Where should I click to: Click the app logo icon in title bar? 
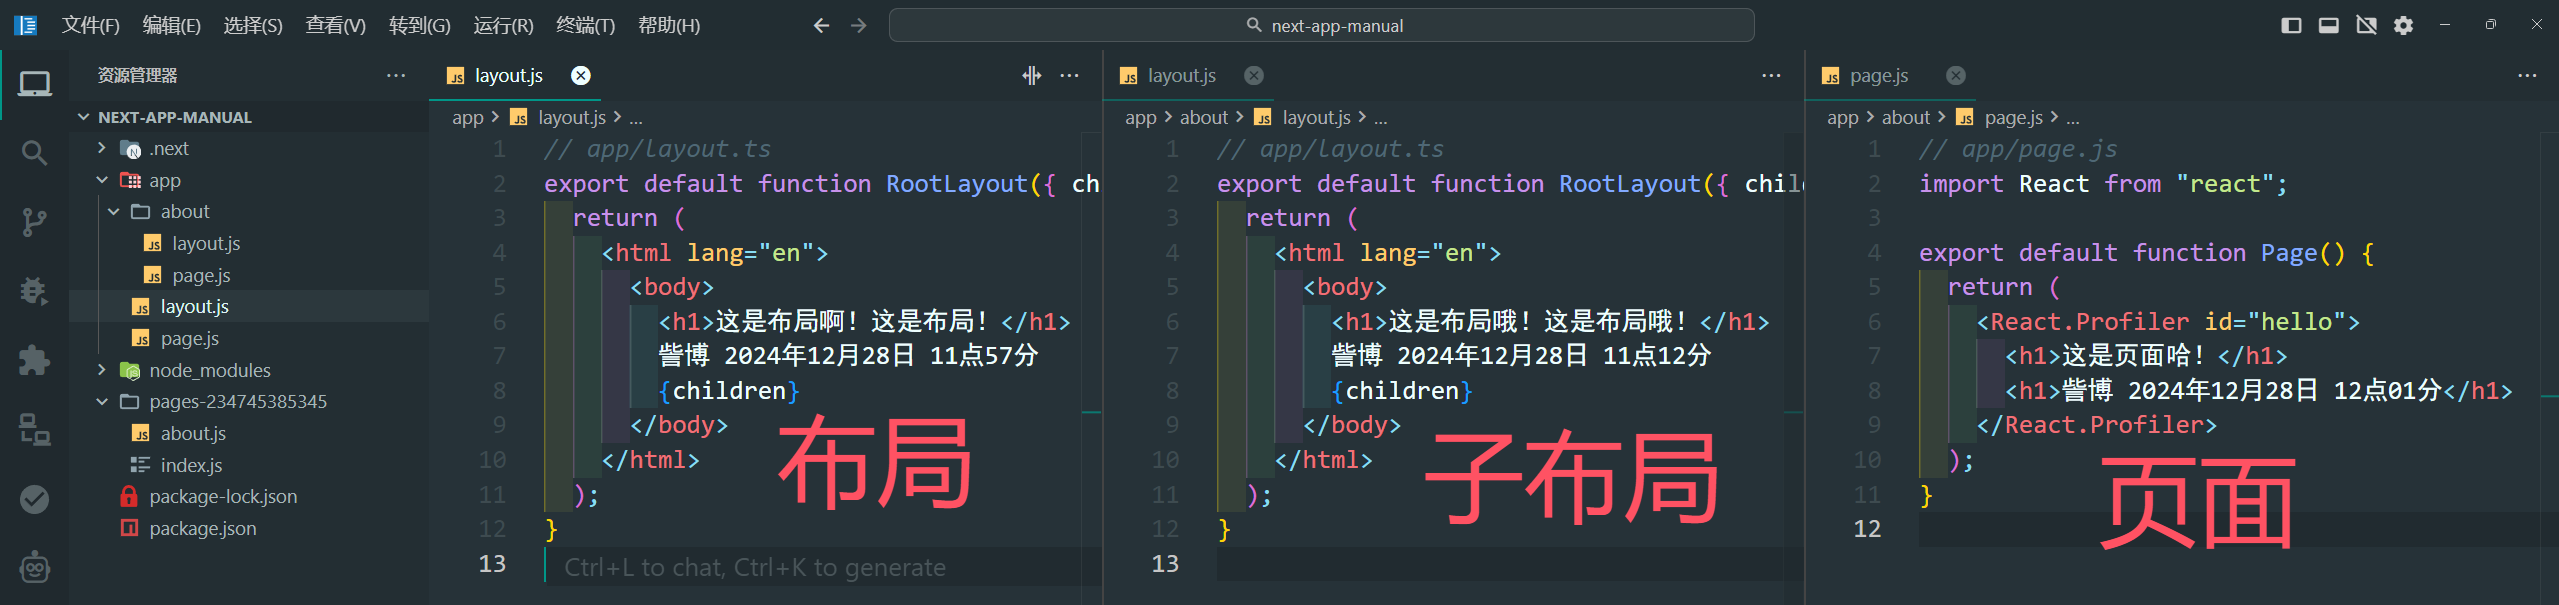pyautogui.click(x=25, y=25)
